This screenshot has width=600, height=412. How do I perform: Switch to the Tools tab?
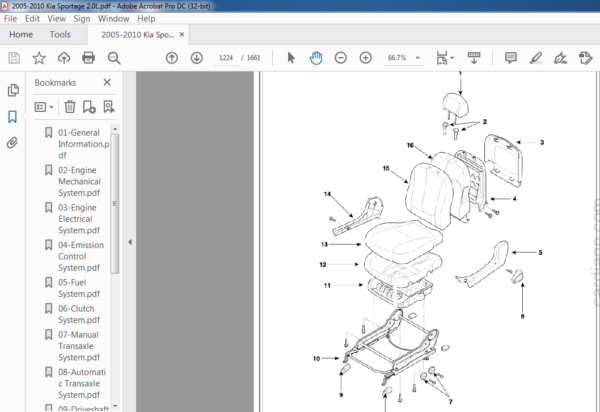click(60, 34)
